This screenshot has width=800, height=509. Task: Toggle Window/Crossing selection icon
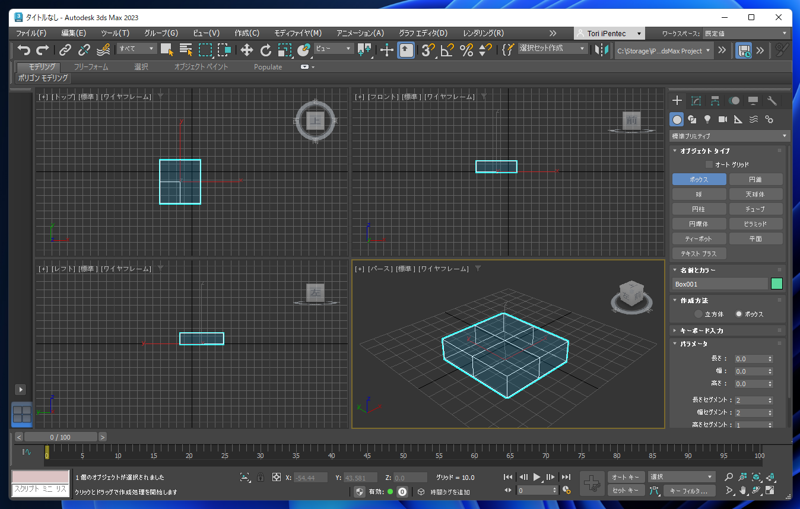225,50
